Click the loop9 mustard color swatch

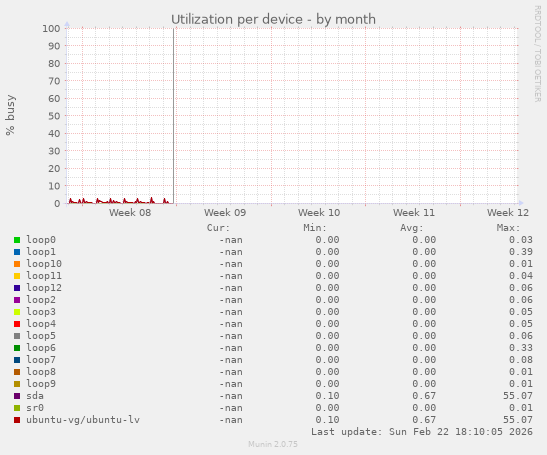click(x=17, y=384)
